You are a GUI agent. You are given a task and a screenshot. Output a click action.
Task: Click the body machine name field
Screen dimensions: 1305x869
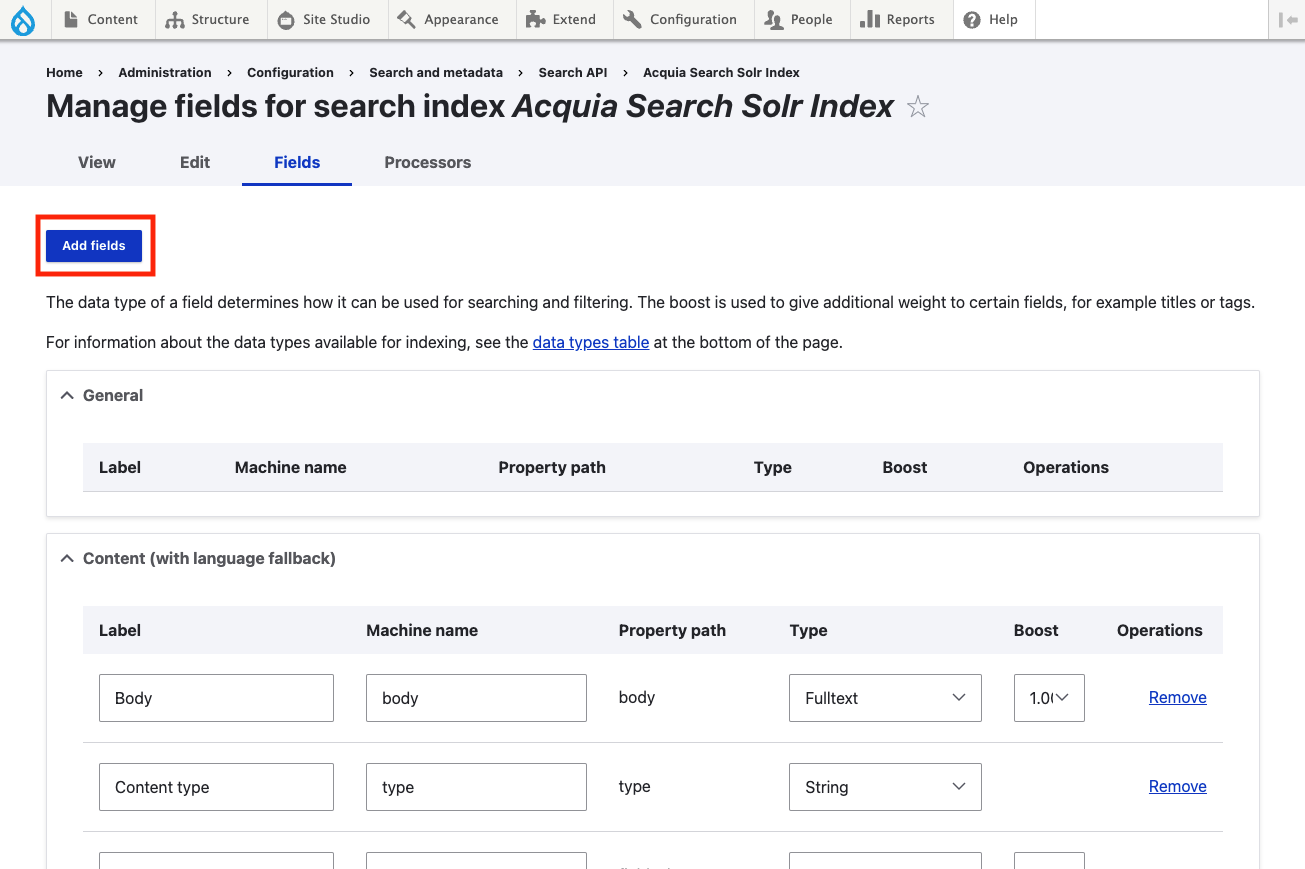476,698
